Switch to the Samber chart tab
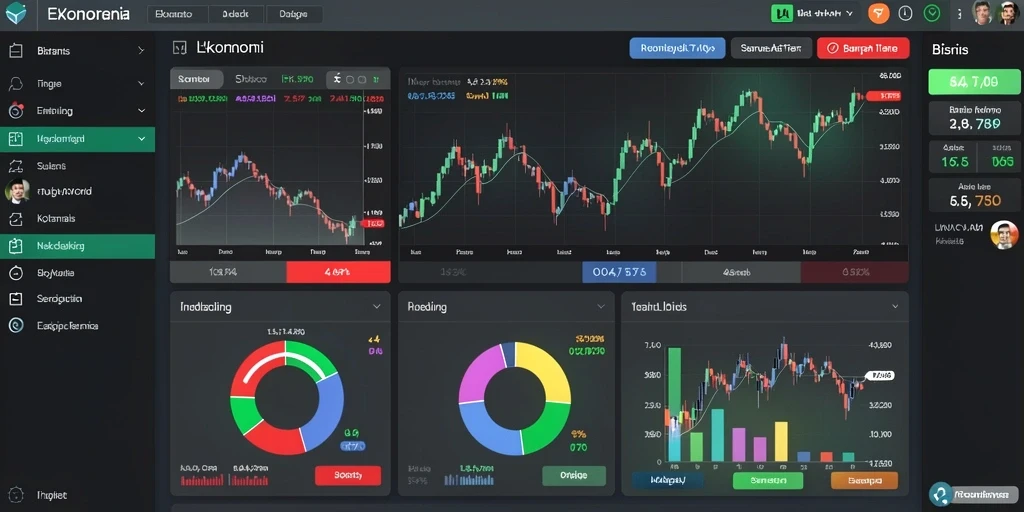Viewport: 1024px width, 512px height. coord(197,79)
